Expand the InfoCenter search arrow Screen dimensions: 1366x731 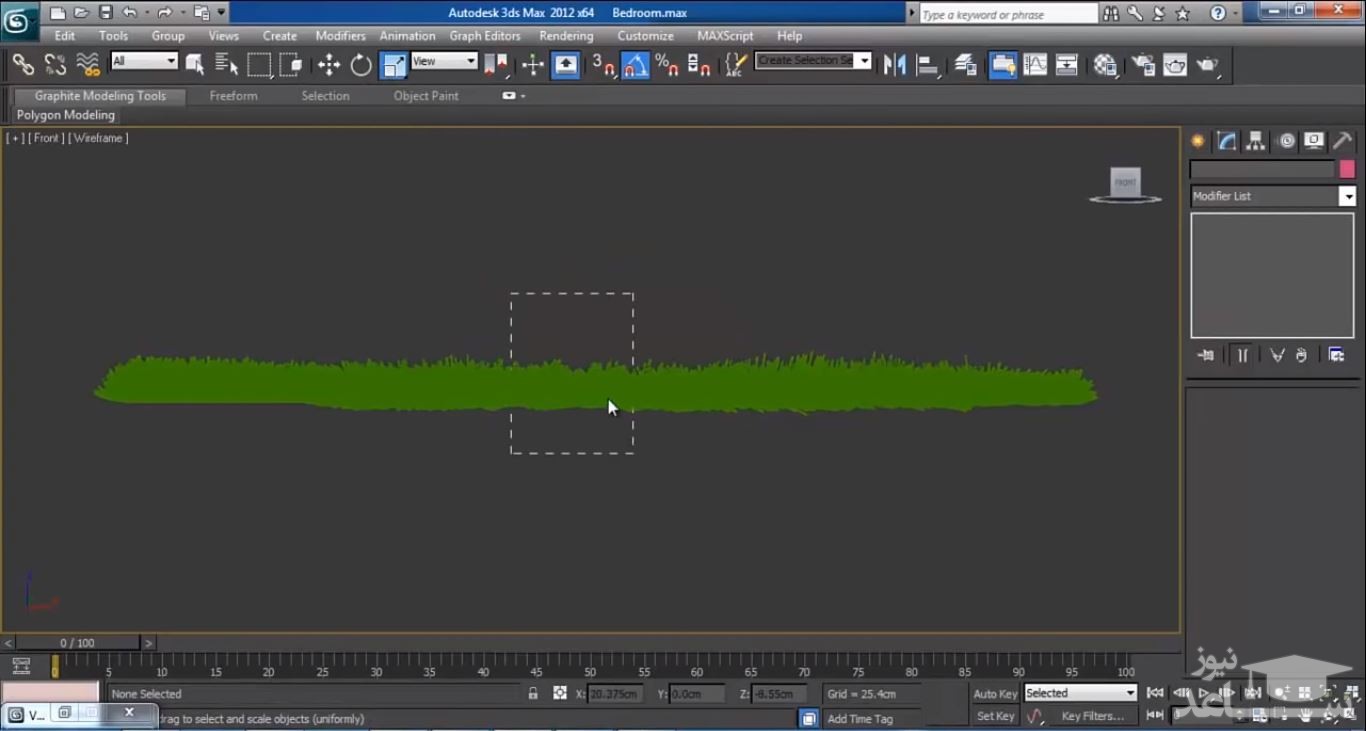911,14
